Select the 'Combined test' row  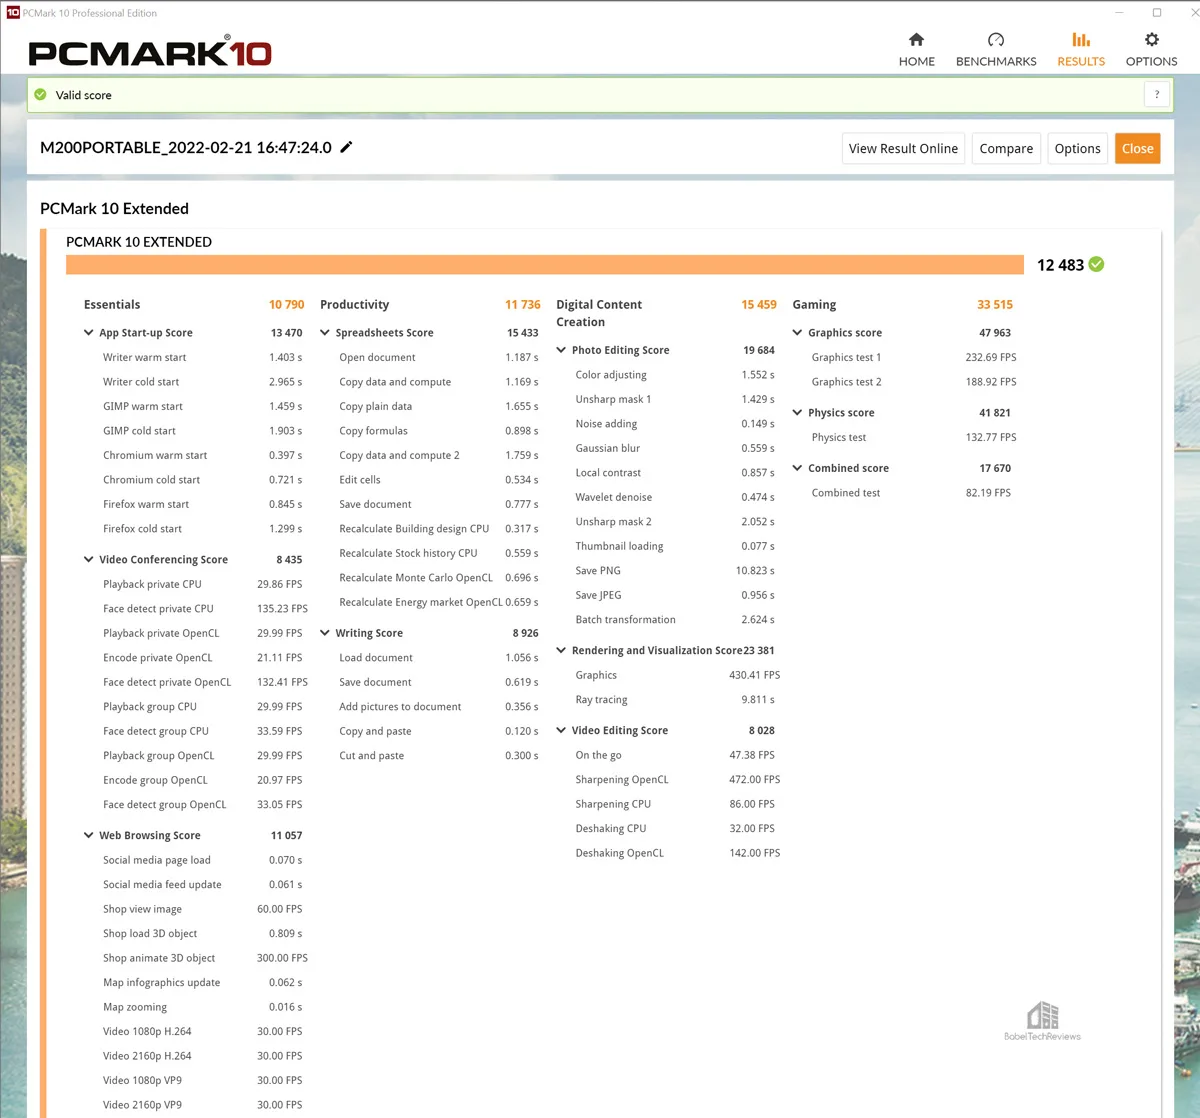[x=911, y=493]
